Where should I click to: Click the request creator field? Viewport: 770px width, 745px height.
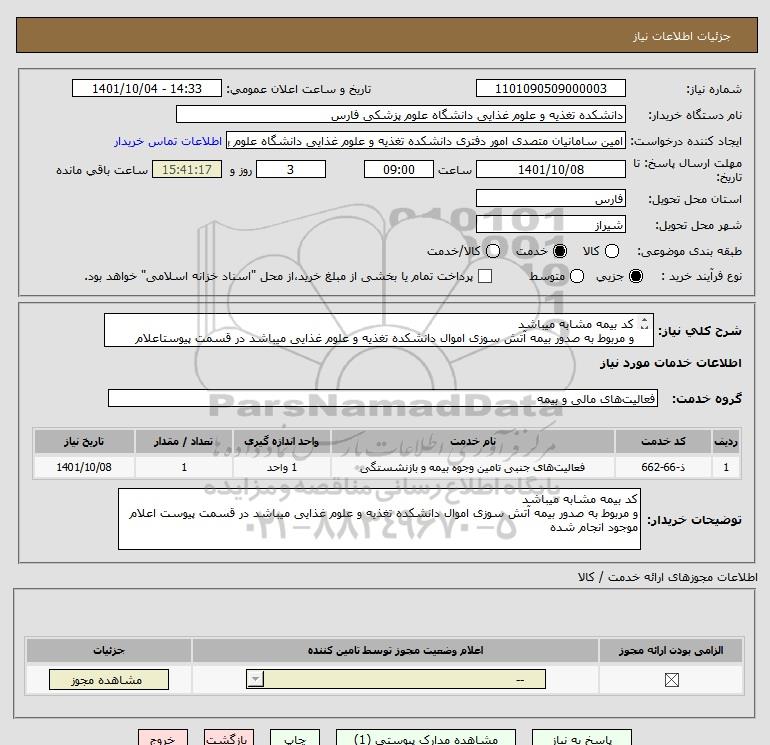click(426, 140)
